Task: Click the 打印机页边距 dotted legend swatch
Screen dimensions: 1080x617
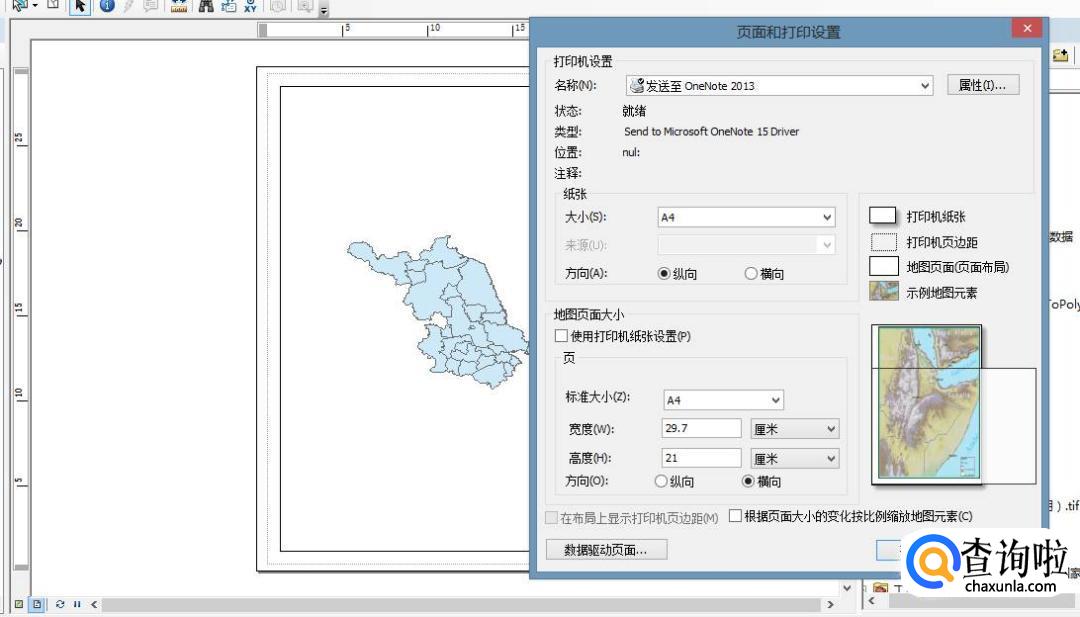Action: 884,242
